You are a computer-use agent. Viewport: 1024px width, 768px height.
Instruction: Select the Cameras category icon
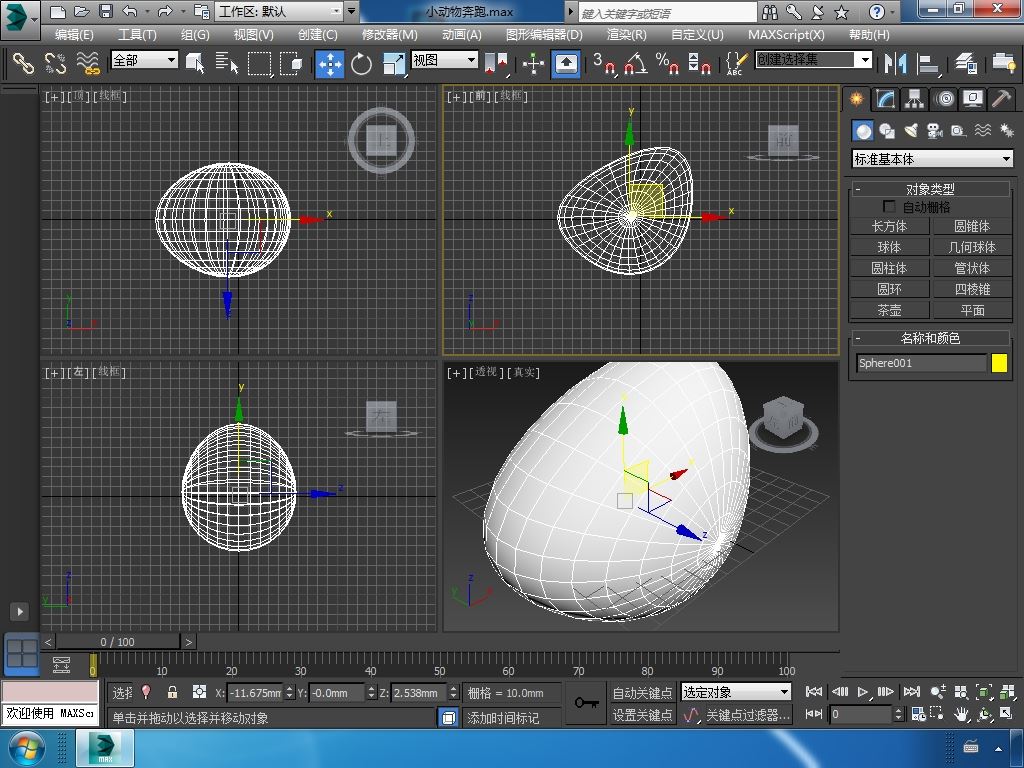coord(935,131)
